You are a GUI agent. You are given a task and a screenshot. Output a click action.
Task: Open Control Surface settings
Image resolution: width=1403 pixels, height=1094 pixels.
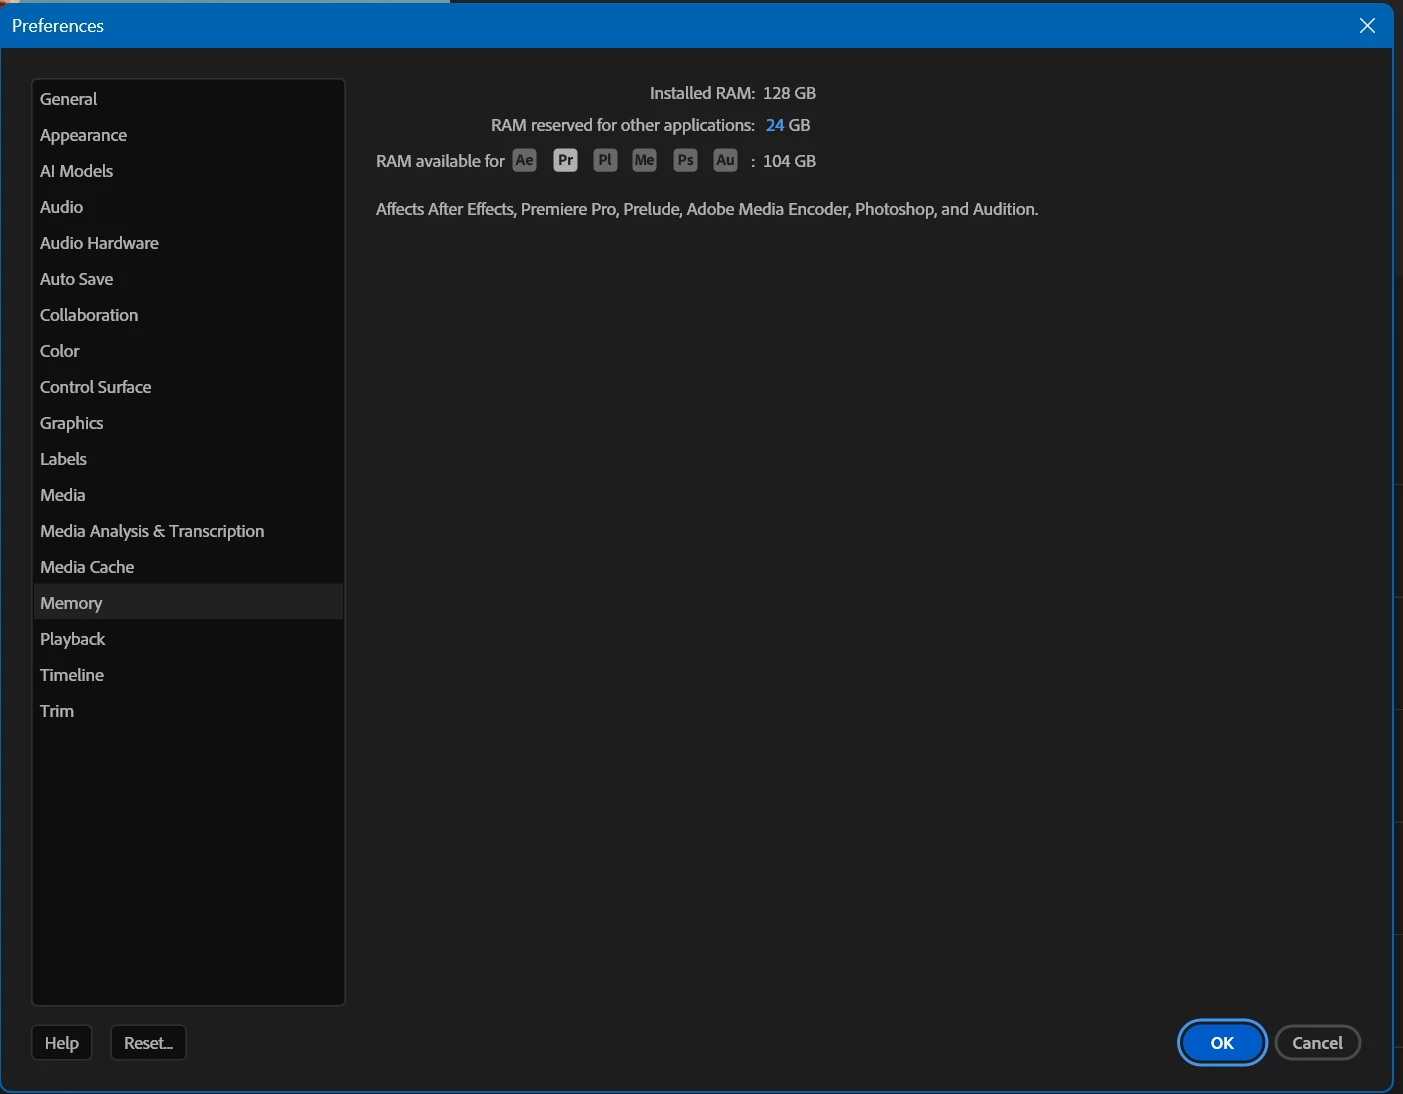click(188, 387)
